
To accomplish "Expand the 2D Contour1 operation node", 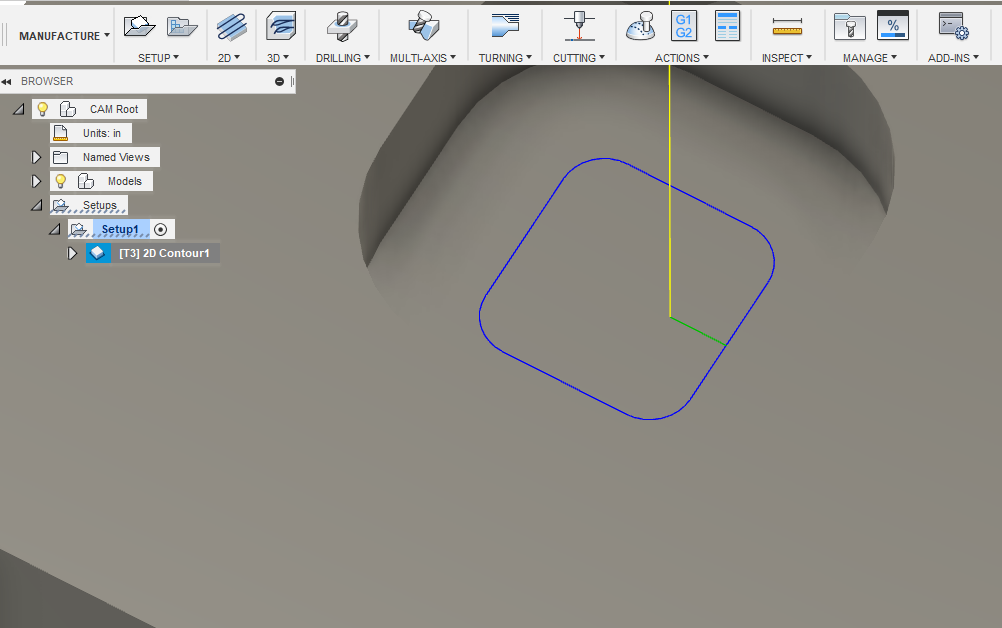I will tap(72, 253).
